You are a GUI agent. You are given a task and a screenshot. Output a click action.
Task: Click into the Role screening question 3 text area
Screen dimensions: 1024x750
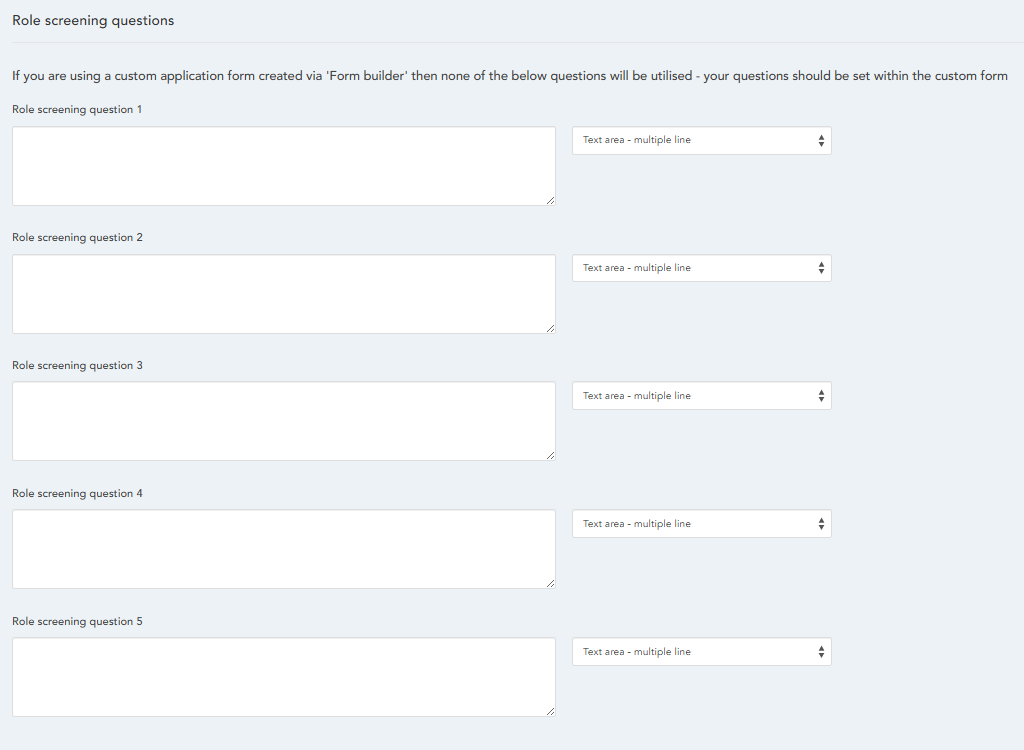tap(283, 421)
